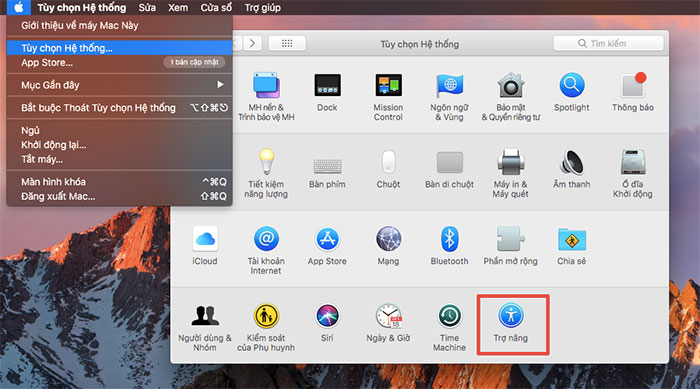
Task: Open MH nền & Trình bảo vệ MH
Action: (x=266, y=97)
